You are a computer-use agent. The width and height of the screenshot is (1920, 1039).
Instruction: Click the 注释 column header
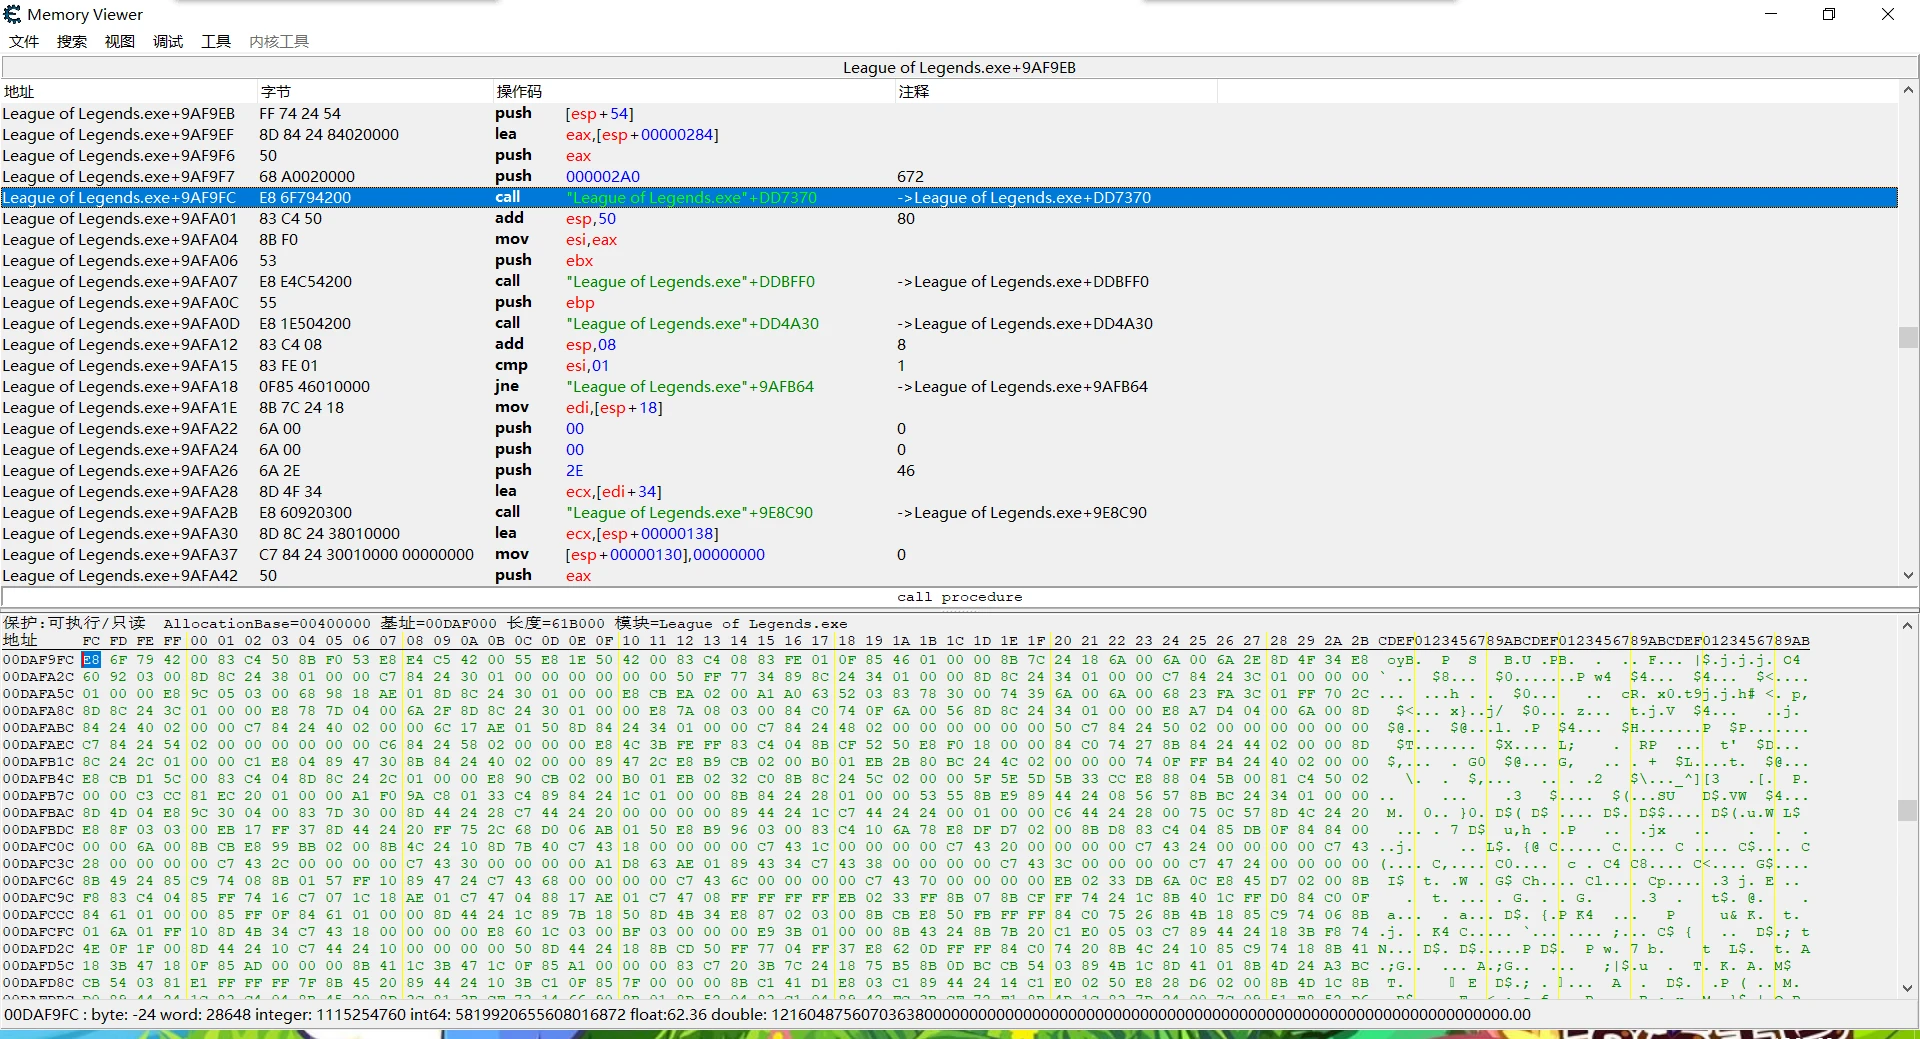[1056, 91]
